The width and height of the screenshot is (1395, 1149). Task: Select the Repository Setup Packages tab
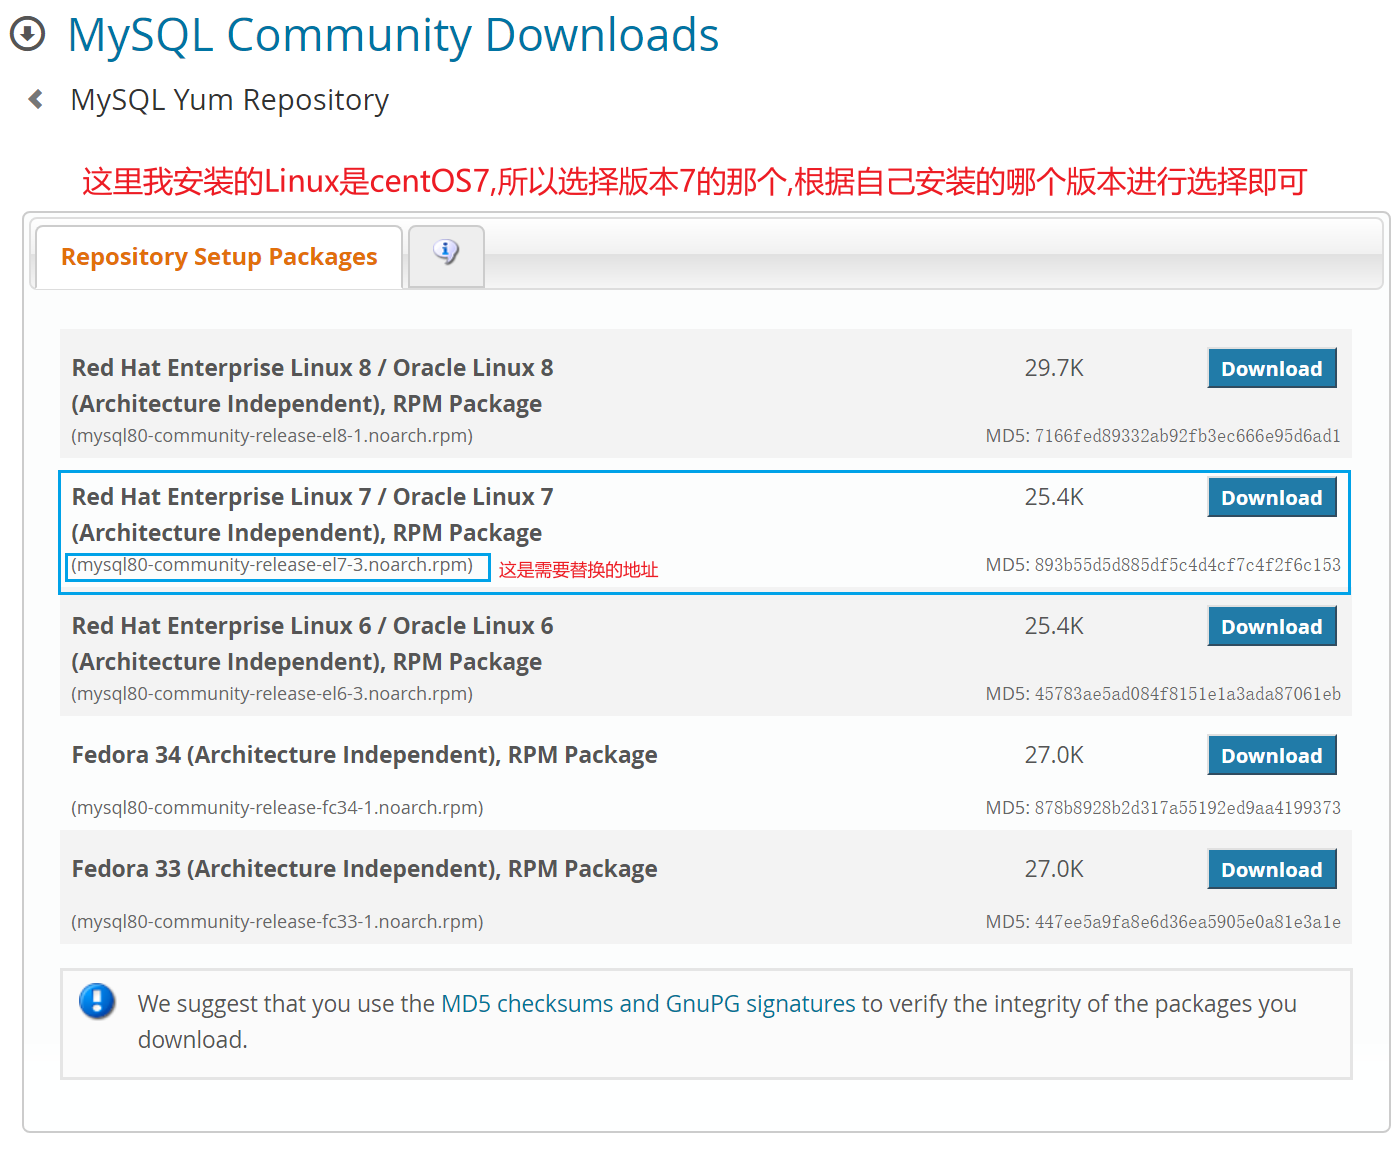point(219,257)
